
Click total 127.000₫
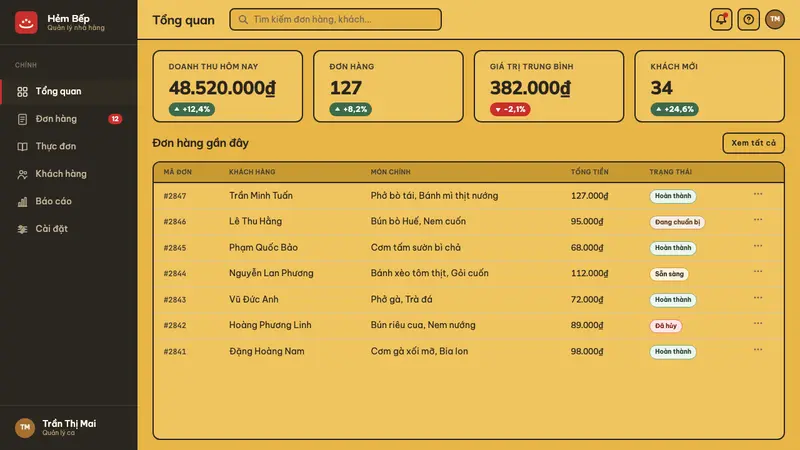point(589,195)
